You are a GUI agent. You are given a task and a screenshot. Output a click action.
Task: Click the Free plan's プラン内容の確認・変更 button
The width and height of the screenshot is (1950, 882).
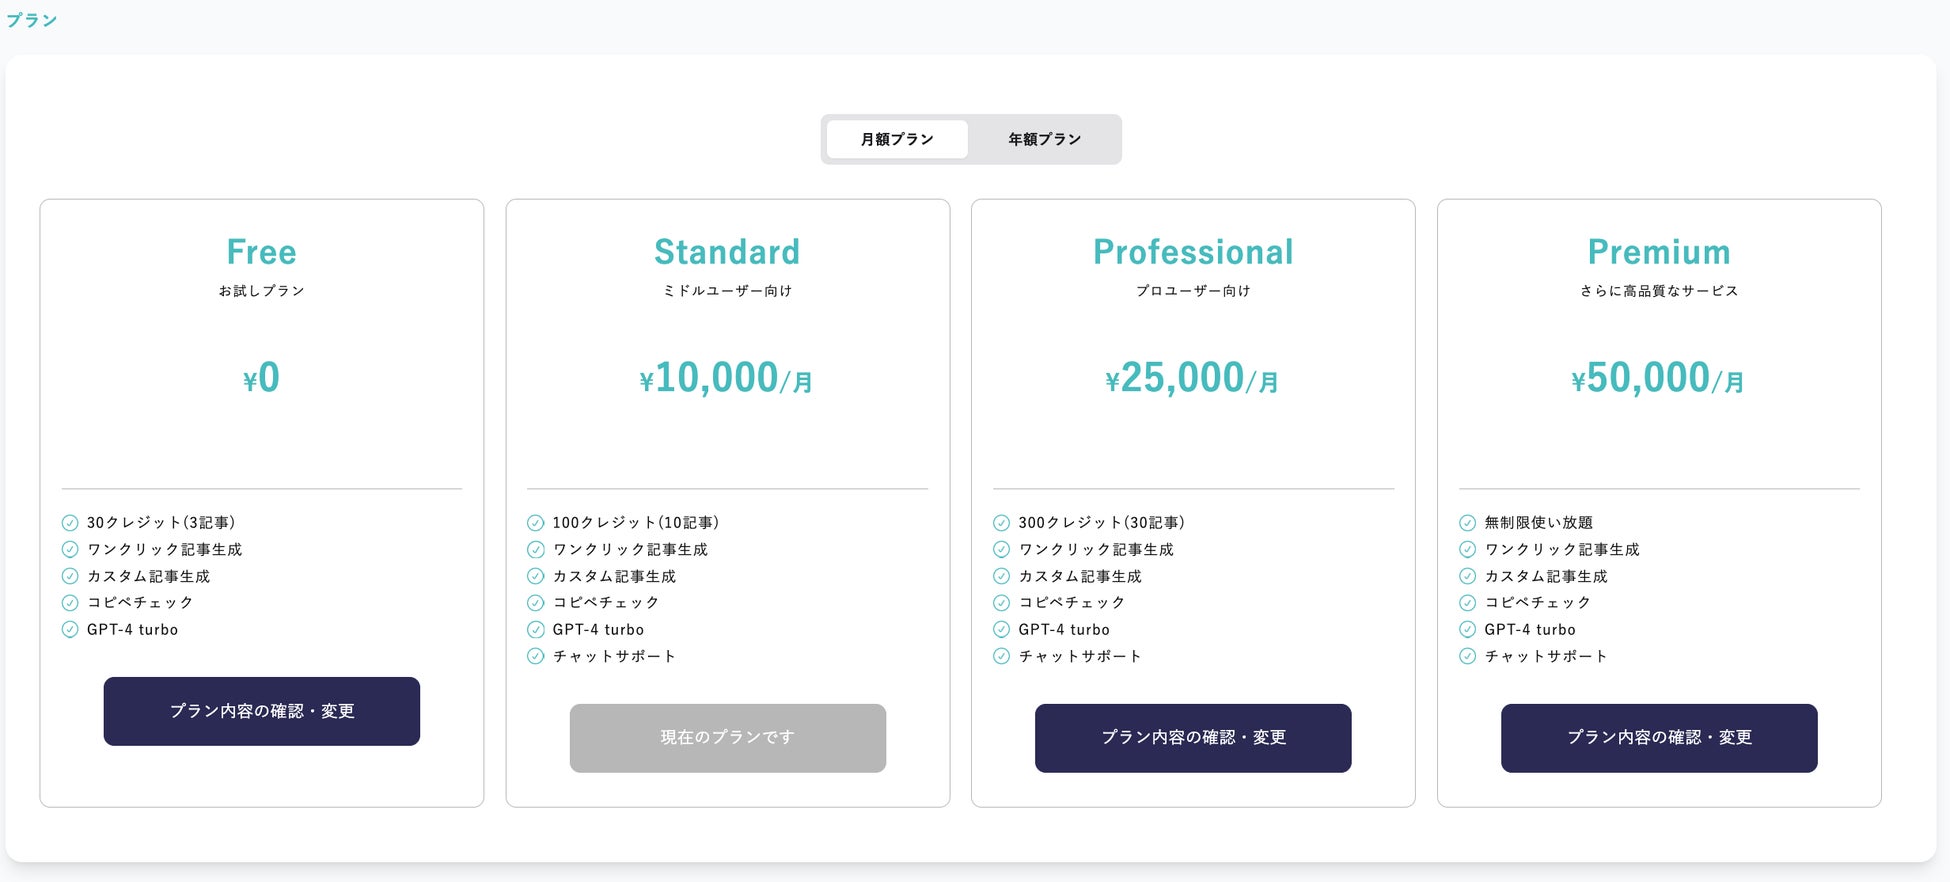coord(261,711)
